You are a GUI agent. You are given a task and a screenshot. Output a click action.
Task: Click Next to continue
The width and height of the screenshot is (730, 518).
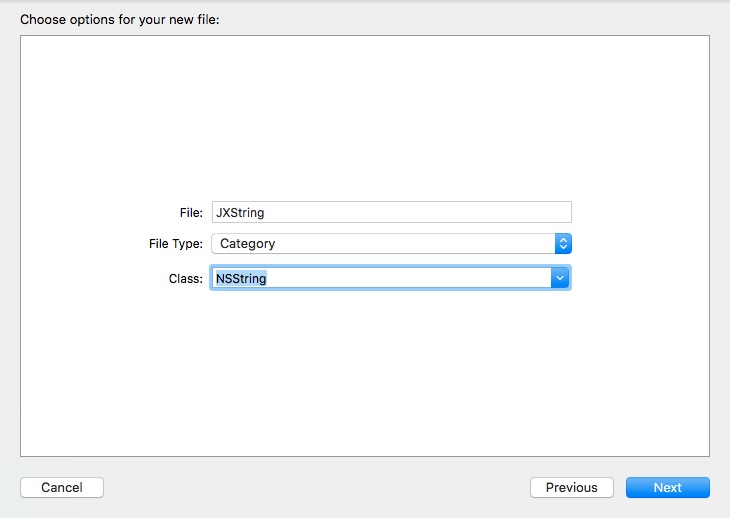click(x=668, y=487)
